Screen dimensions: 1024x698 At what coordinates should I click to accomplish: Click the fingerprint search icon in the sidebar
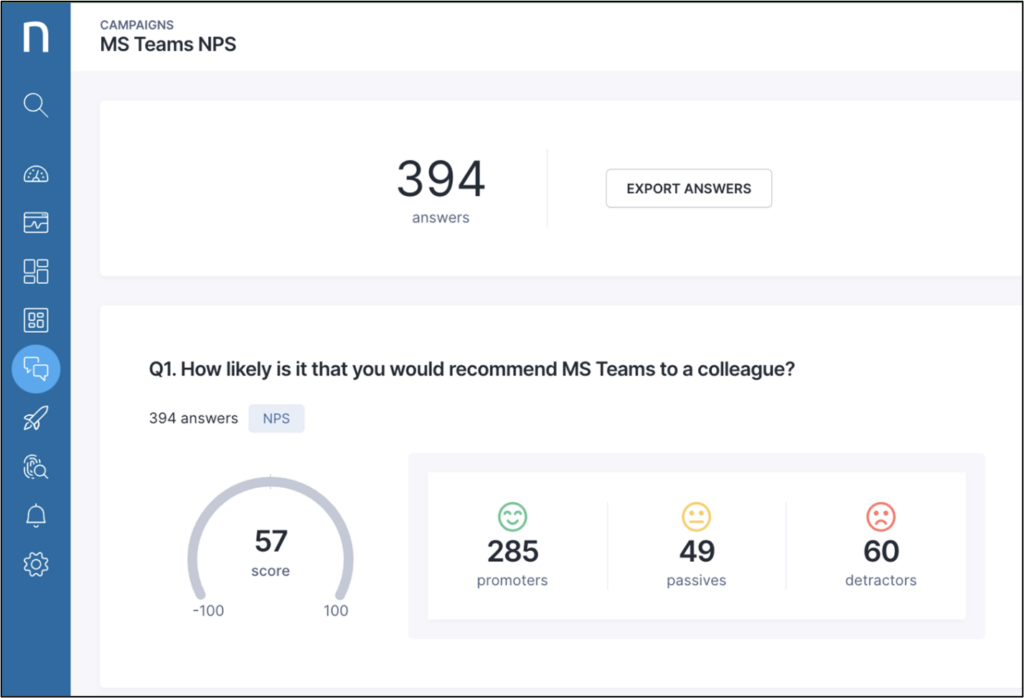click(36, 467)
